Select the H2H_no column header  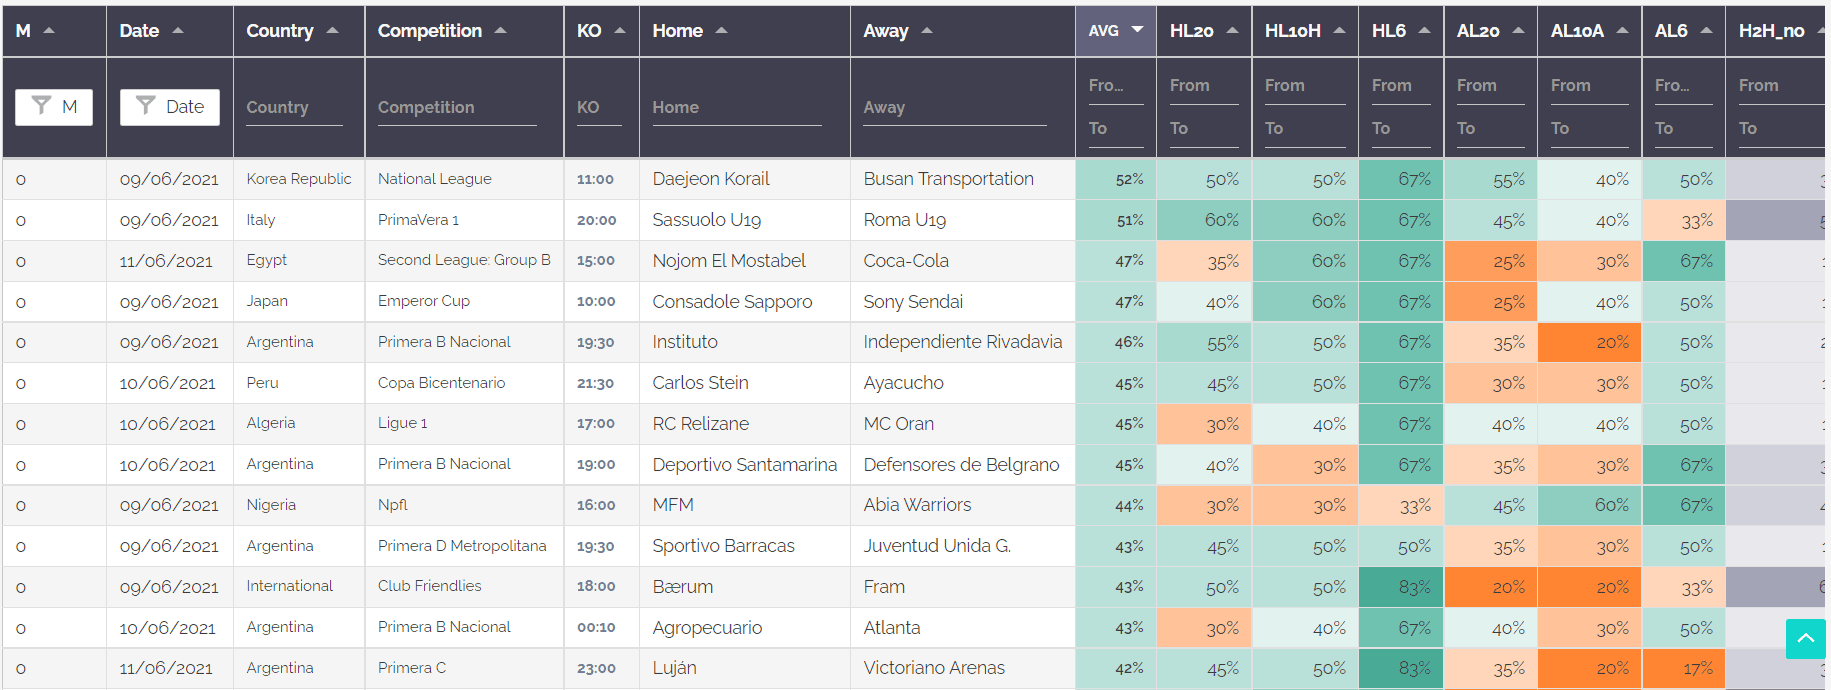coord(1770,30)
